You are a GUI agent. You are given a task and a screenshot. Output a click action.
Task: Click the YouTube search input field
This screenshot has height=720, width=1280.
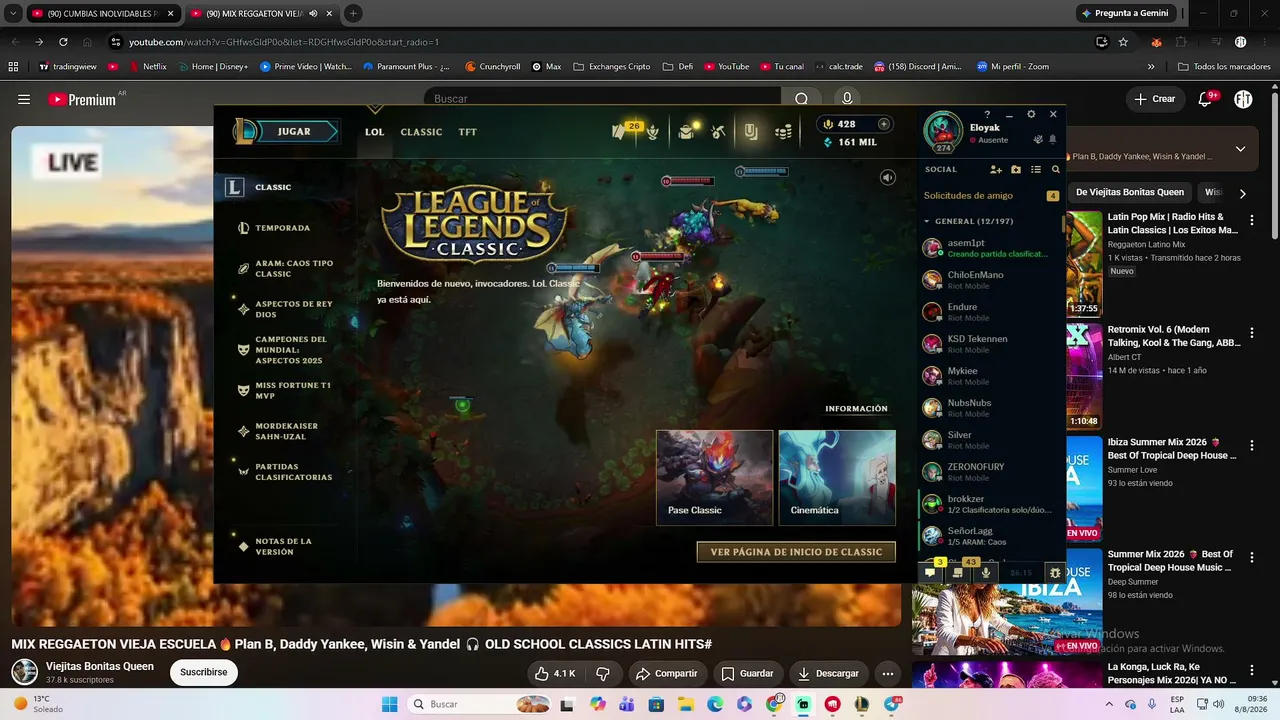(602, 99)
